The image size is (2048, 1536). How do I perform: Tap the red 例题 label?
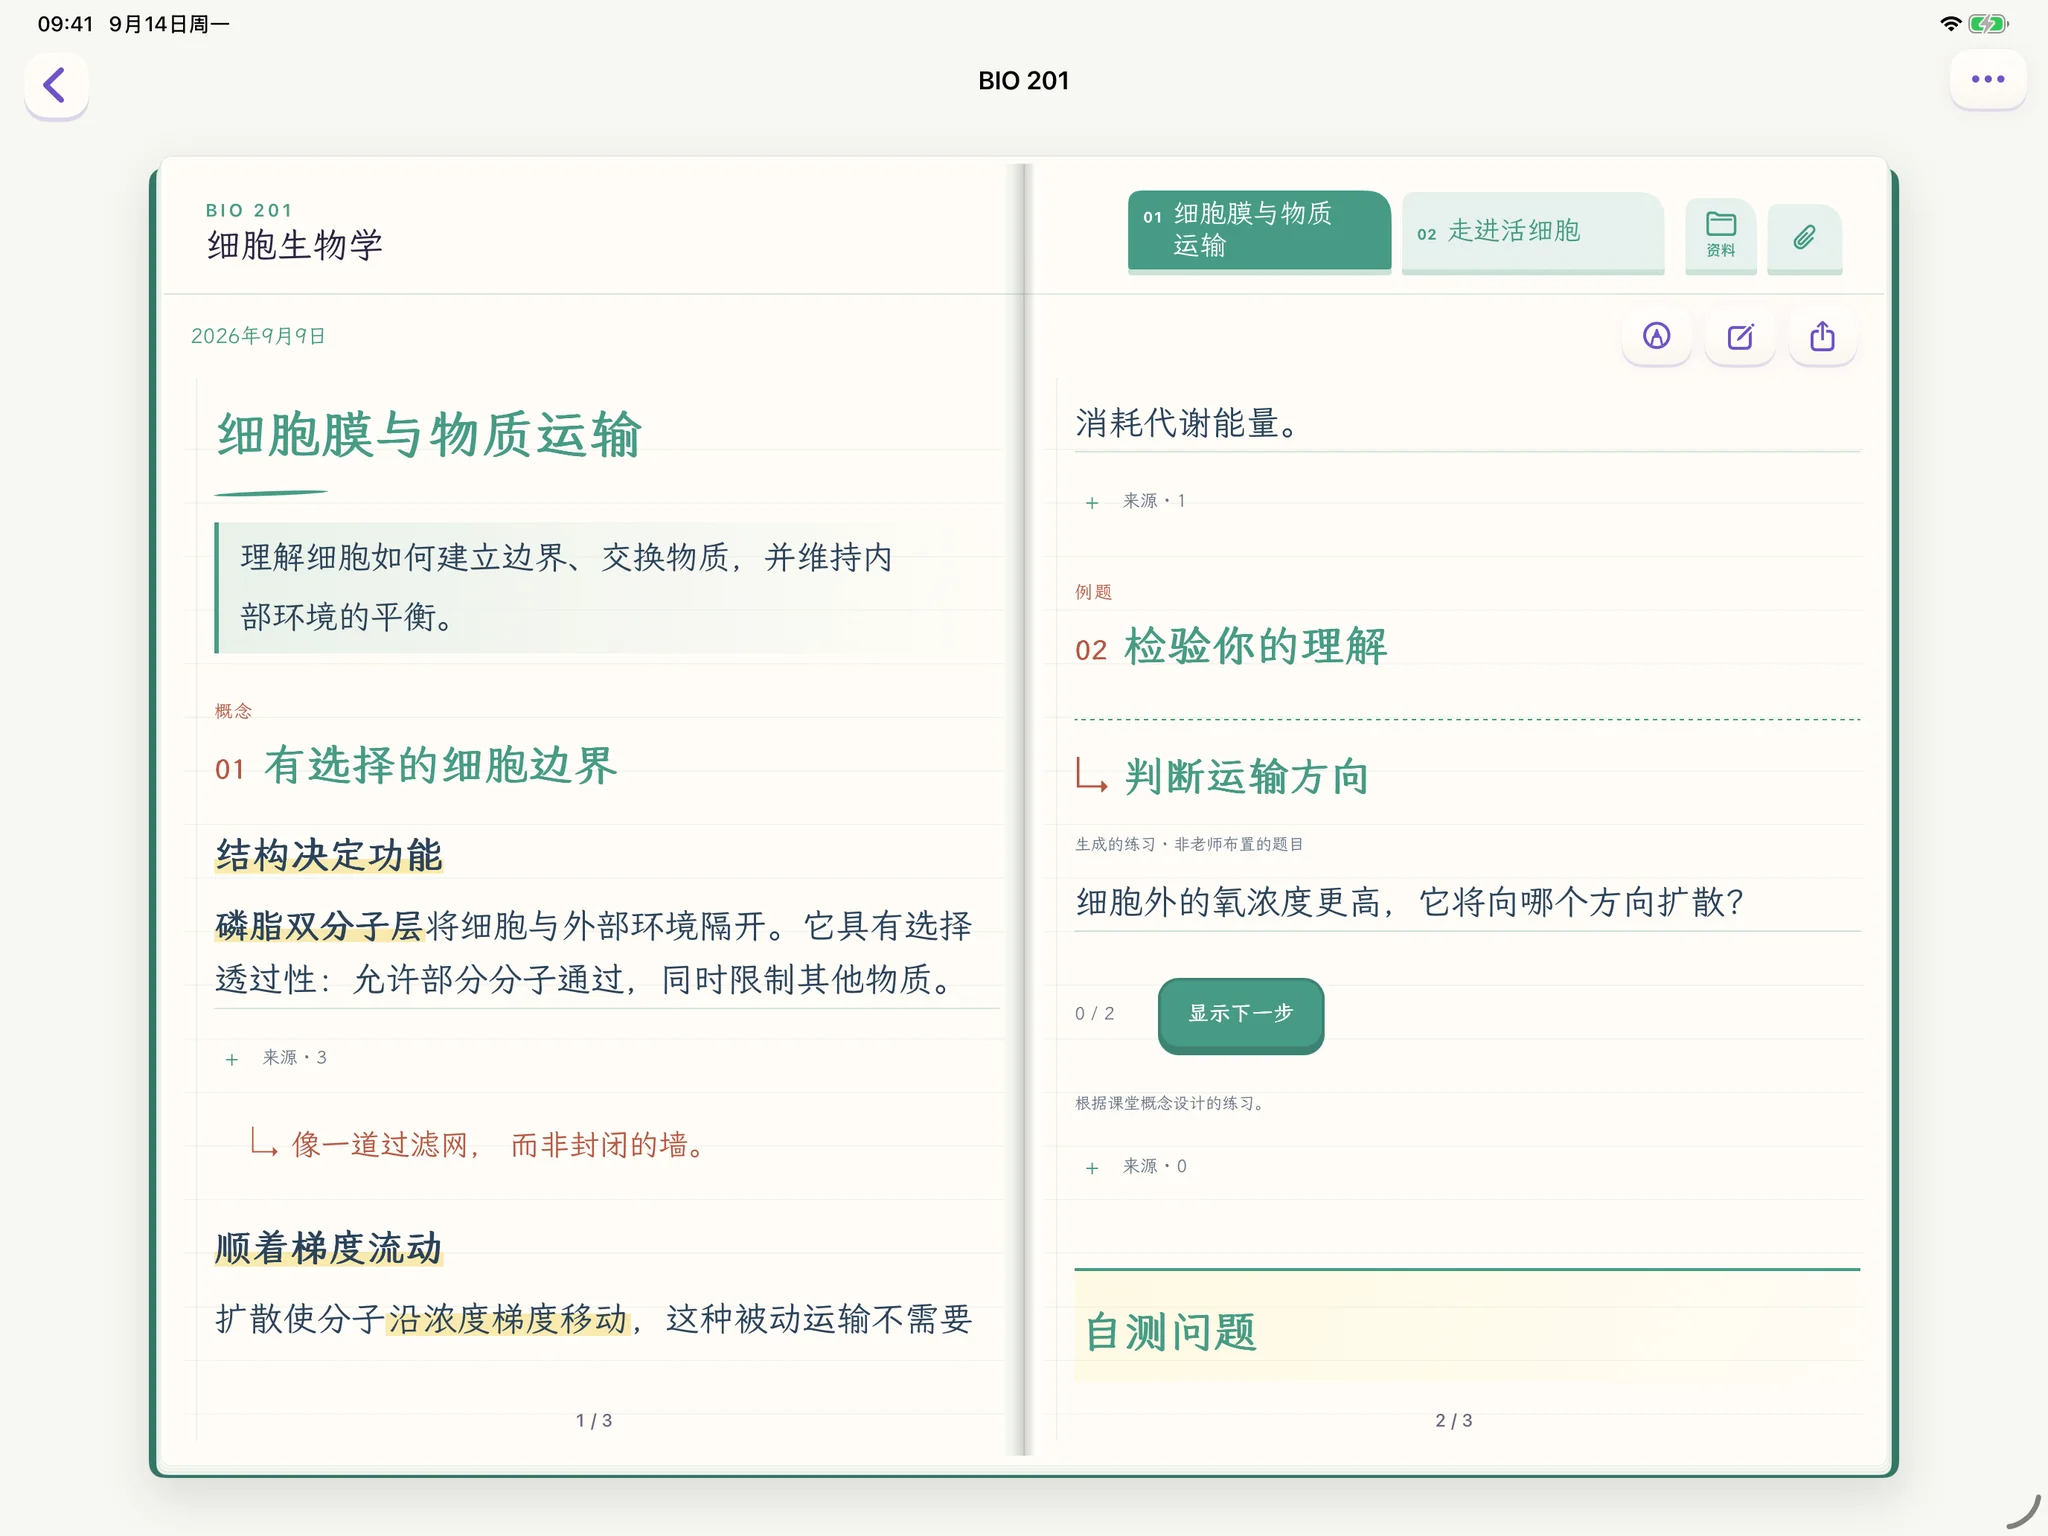(1093, 592)
